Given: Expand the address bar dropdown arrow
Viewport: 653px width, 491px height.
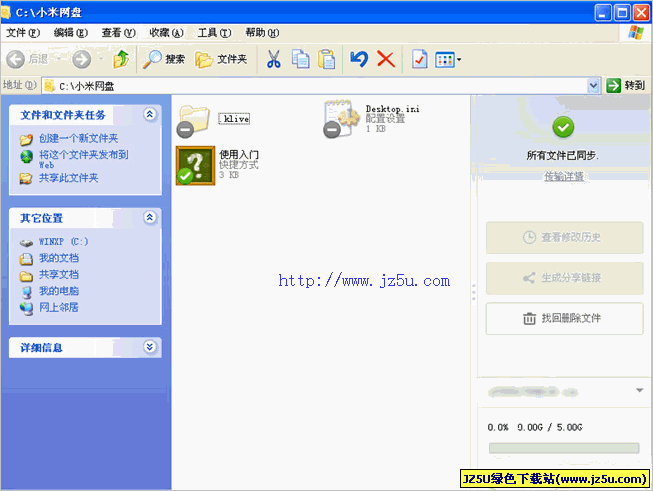Looking at the screenshot, I should pos(593,86).
